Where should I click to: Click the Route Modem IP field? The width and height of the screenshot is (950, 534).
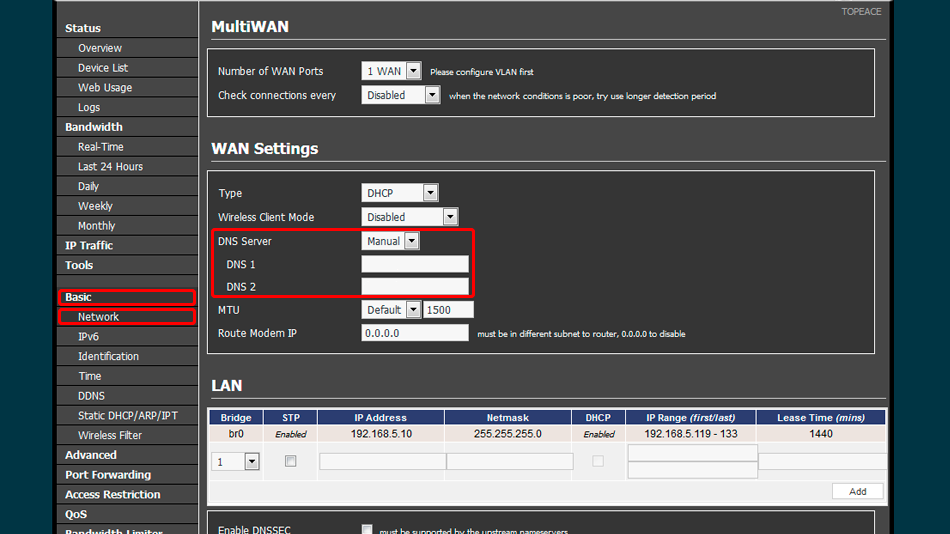coord(415,333)
